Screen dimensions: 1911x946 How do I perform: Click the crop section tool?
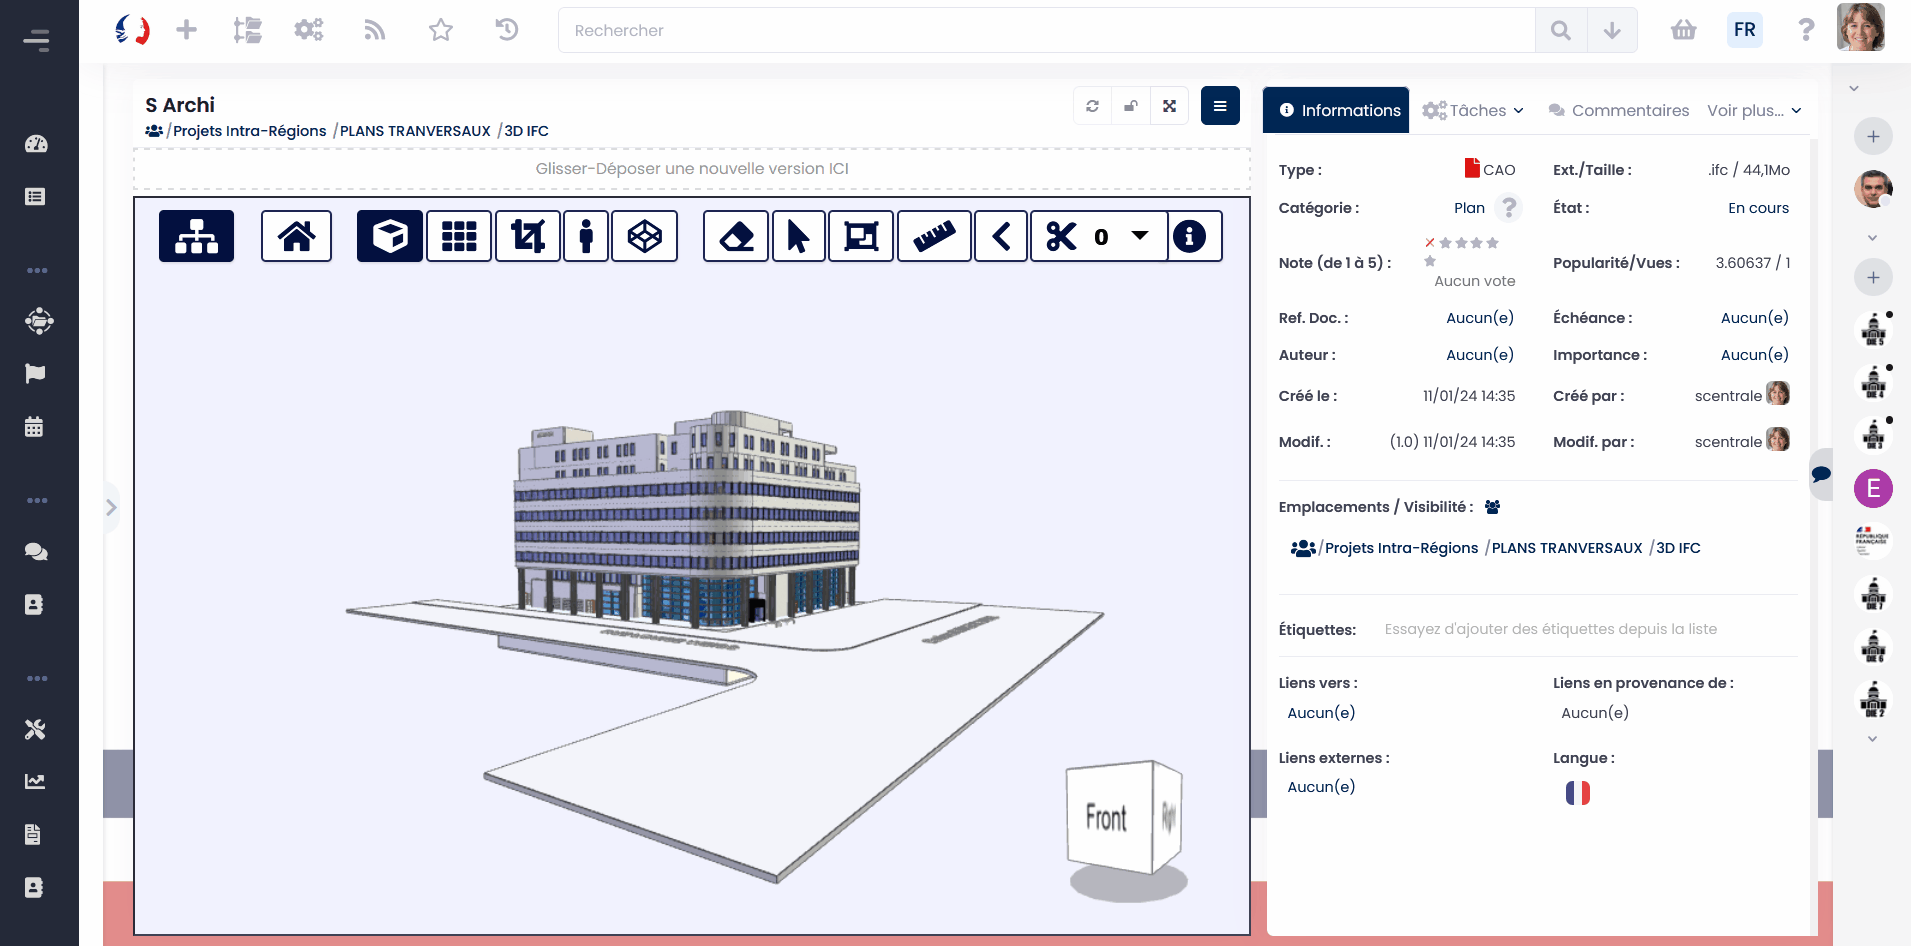click(x=528, y=236)
